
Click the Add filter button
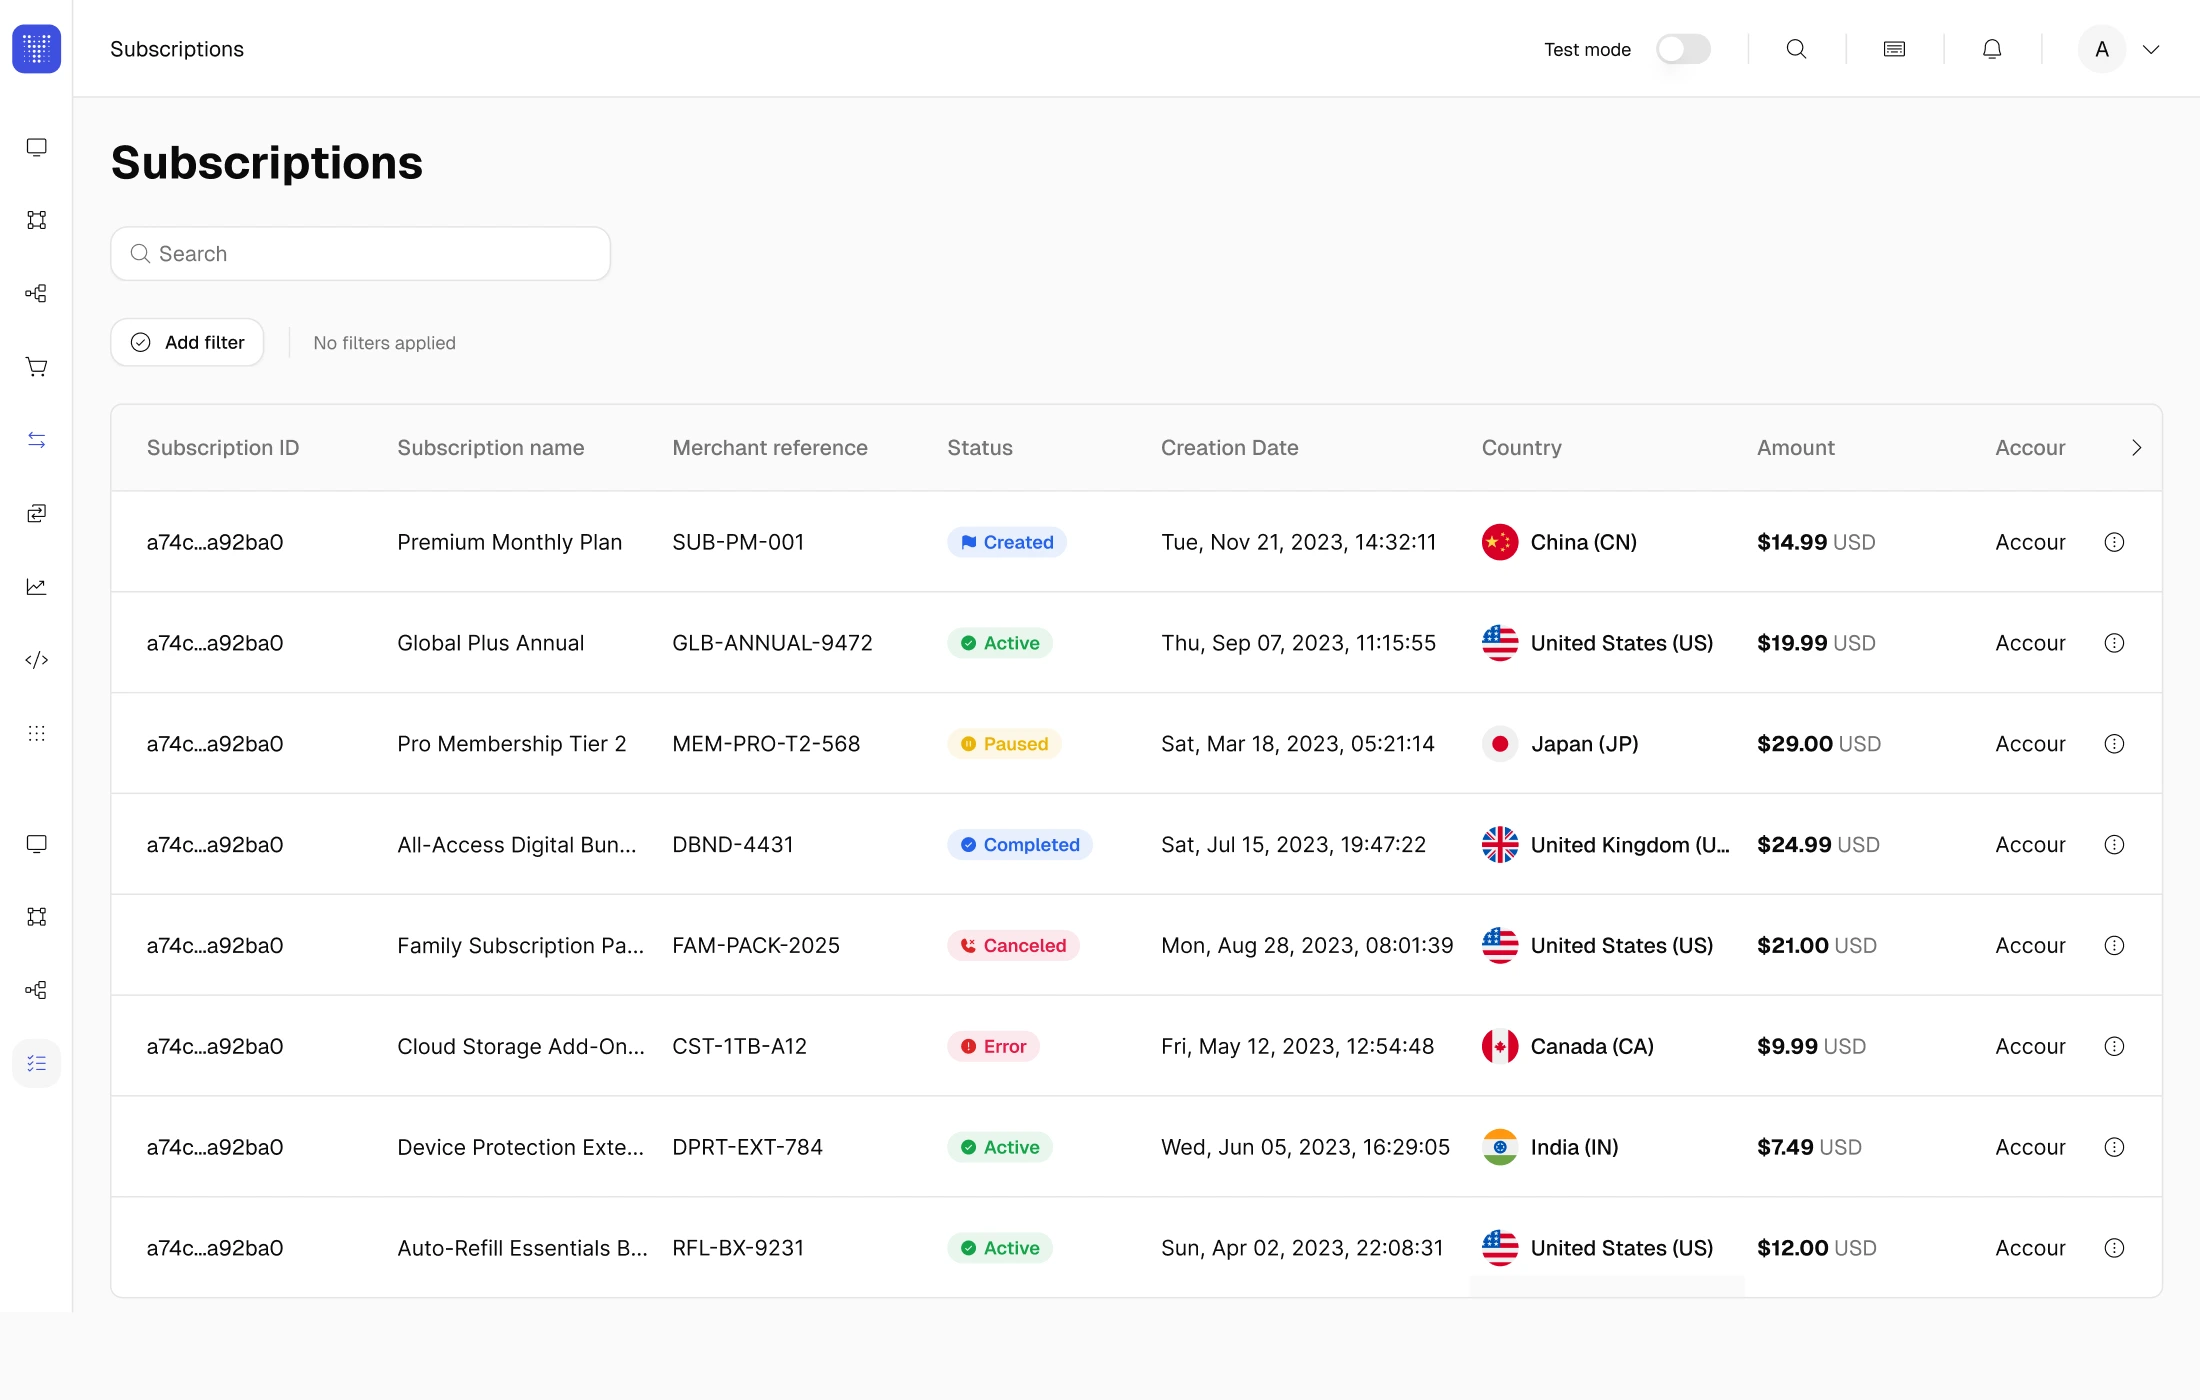click(x=187, y=343)
